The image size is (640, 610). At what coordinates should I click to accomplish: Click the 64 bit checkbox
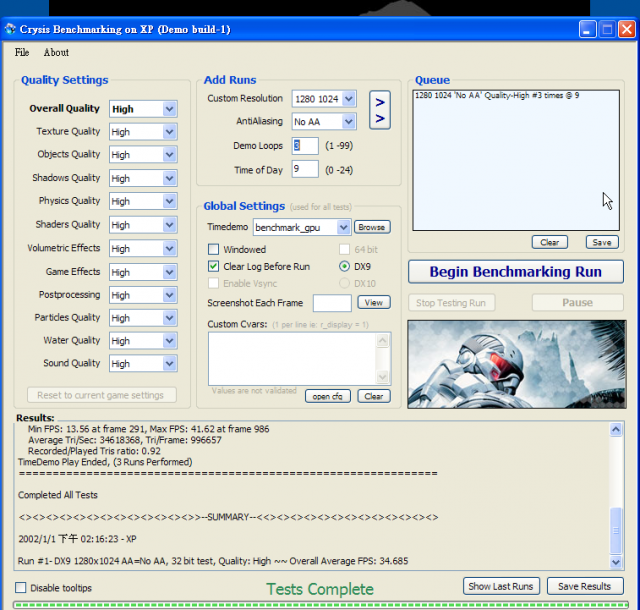[x=344, y=249]
